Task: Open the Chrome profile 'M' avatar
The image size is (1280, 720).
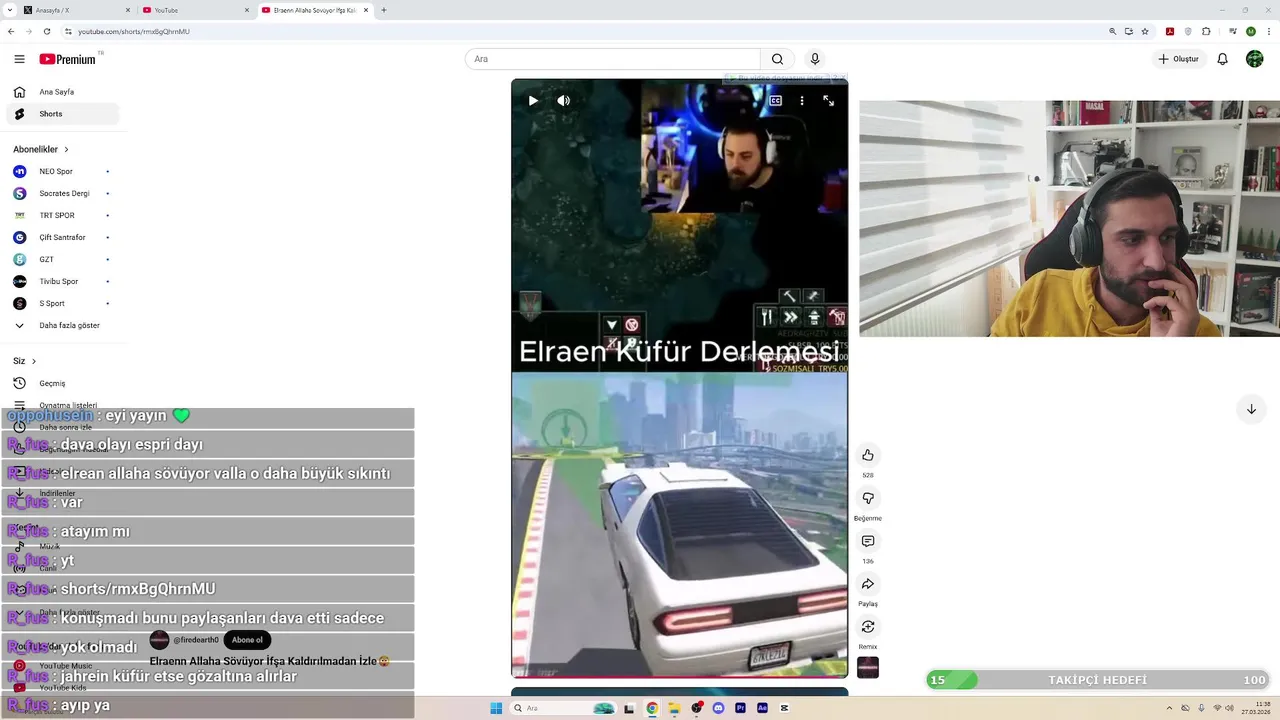Action: tap(1250, 31)
